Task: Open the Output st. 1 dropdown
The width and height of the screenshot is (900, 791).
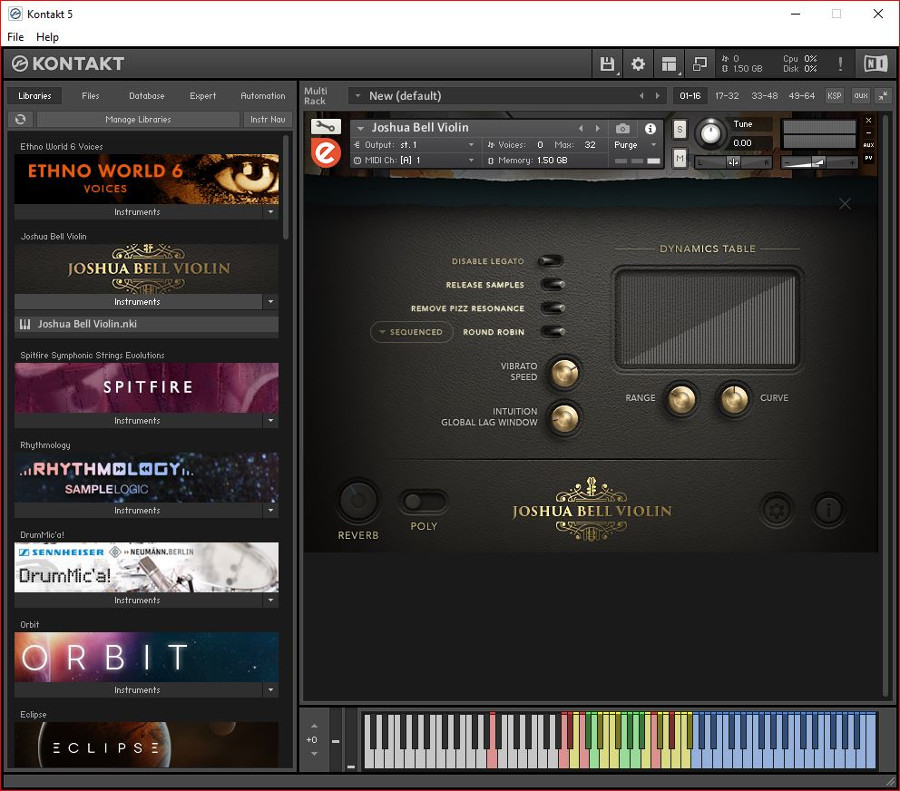Action: coord(414,145)
